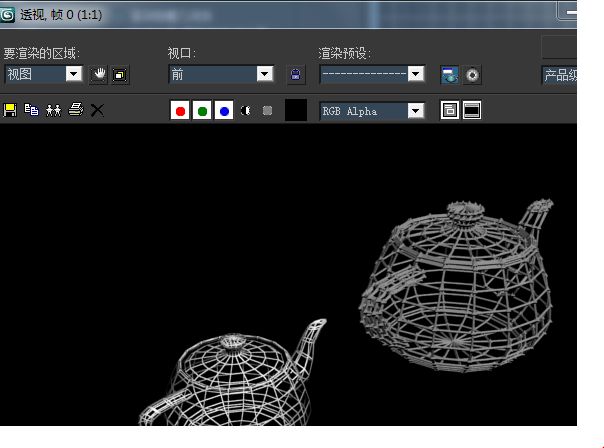Viewport: 604px width, 448px height.
Task: Open the render setup dialog icon
Action: tap(450, 75)
